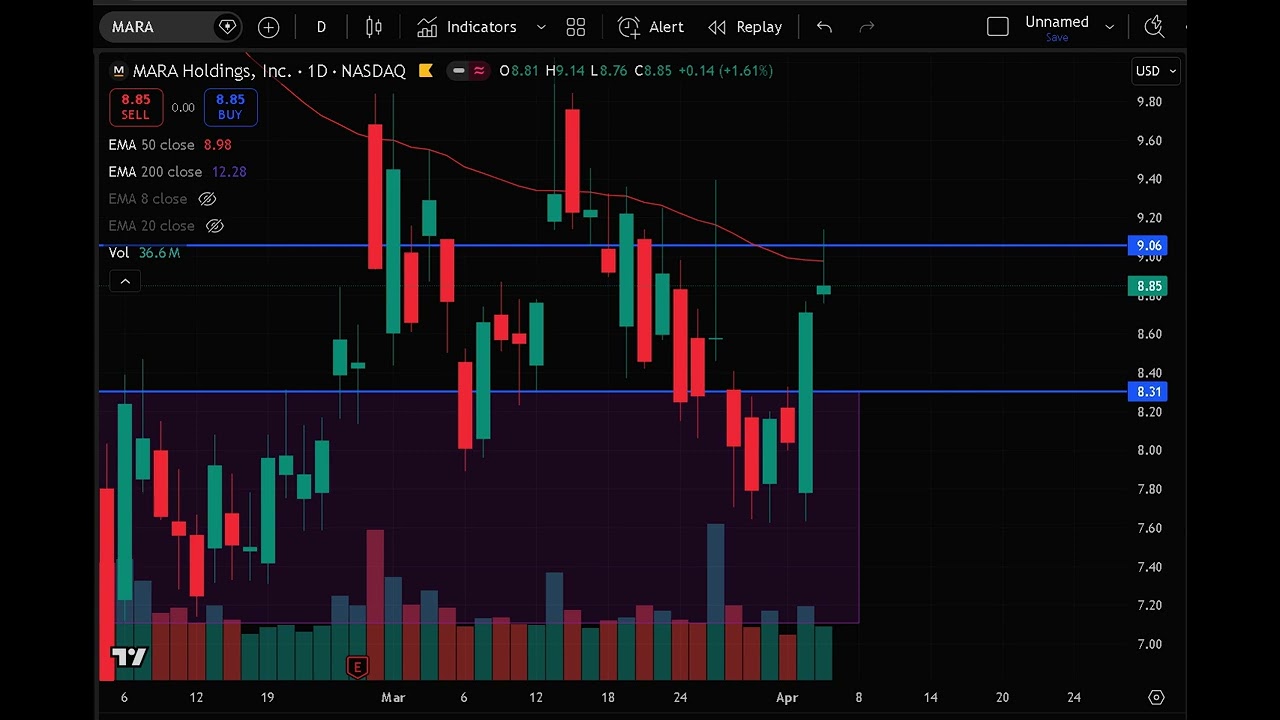Show the hidden EMA 20 close indicator
The width and height of the screenshot is (1280, 720).
[214, 226]
